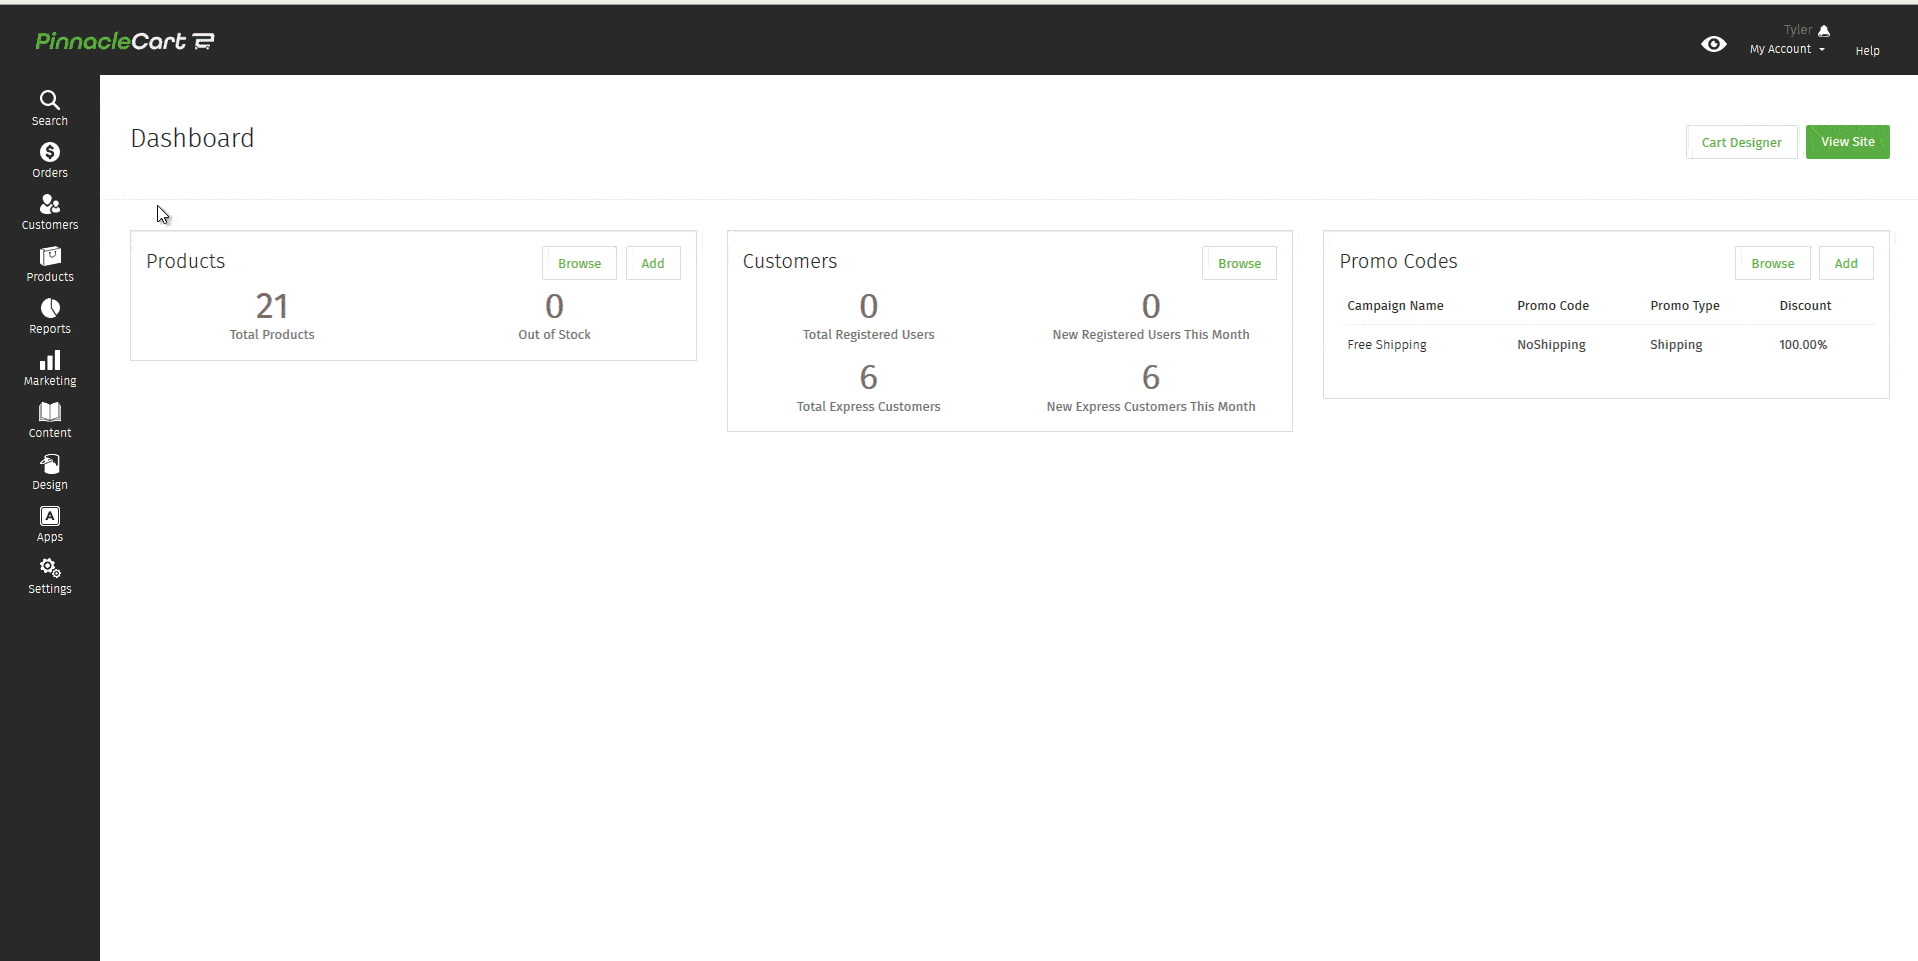Click the View Site button
The height and width of the screenshot is (961, 1918).
1847,142
